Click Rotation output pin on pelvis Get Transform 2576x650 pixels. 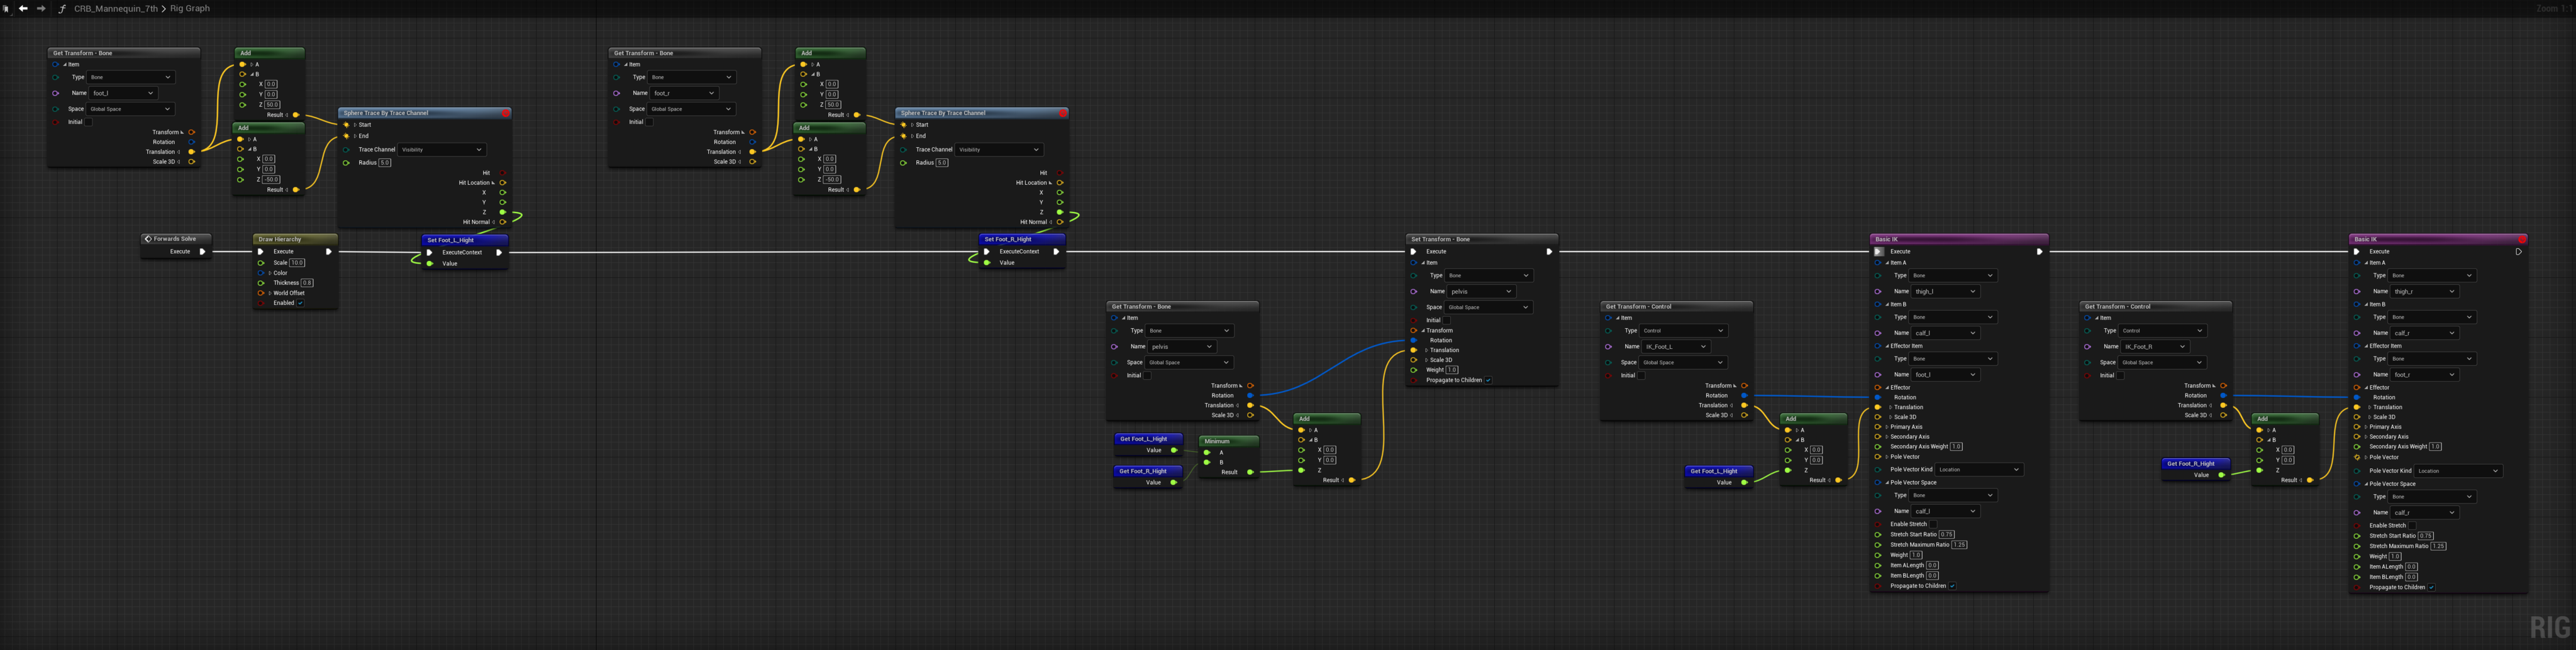(x=1250, y=395)
